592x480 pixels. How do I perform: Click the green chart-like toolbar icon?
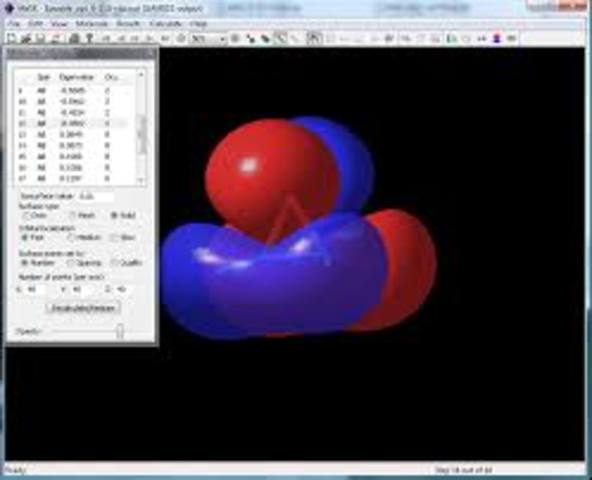tap(450, 38)
